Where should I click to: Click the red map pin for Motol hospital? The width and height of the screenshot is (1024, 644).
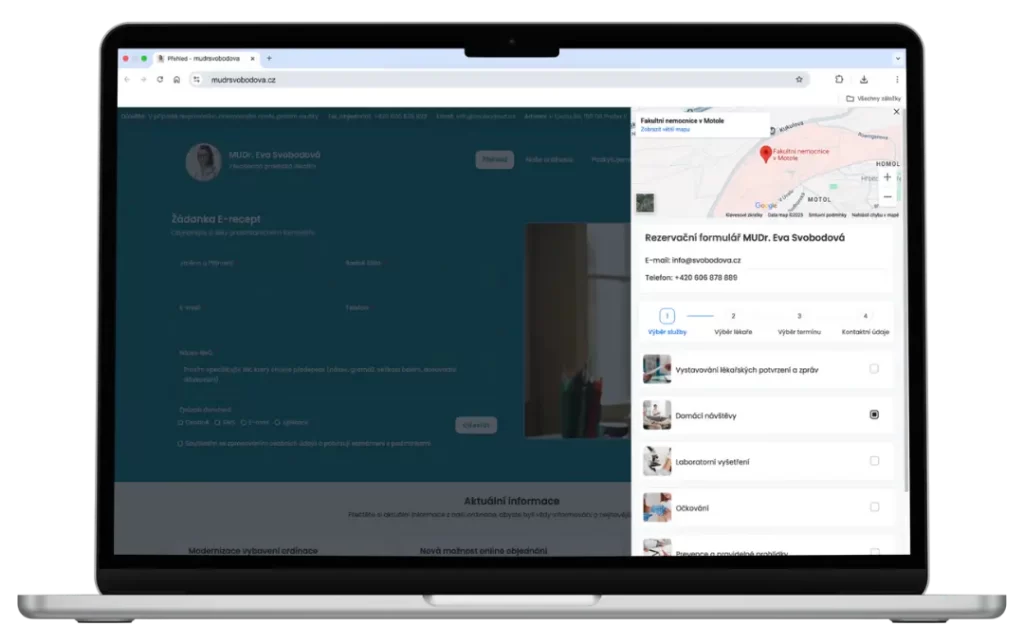[766, 154]
